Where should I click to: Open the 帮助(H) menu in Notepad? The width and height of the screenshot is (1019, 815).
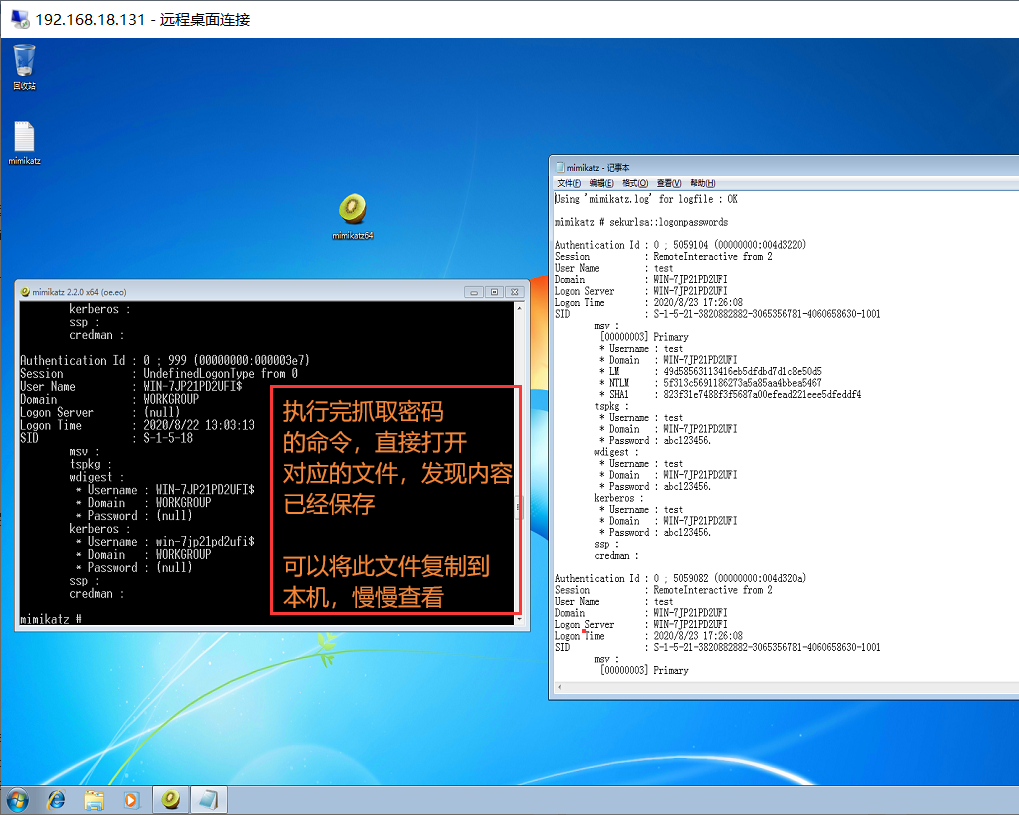(x=703, y=183)
